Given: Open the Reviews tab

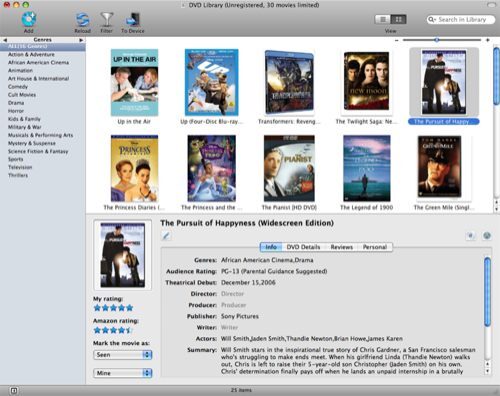Looking at the screenshot, I should tap(342, 247).
